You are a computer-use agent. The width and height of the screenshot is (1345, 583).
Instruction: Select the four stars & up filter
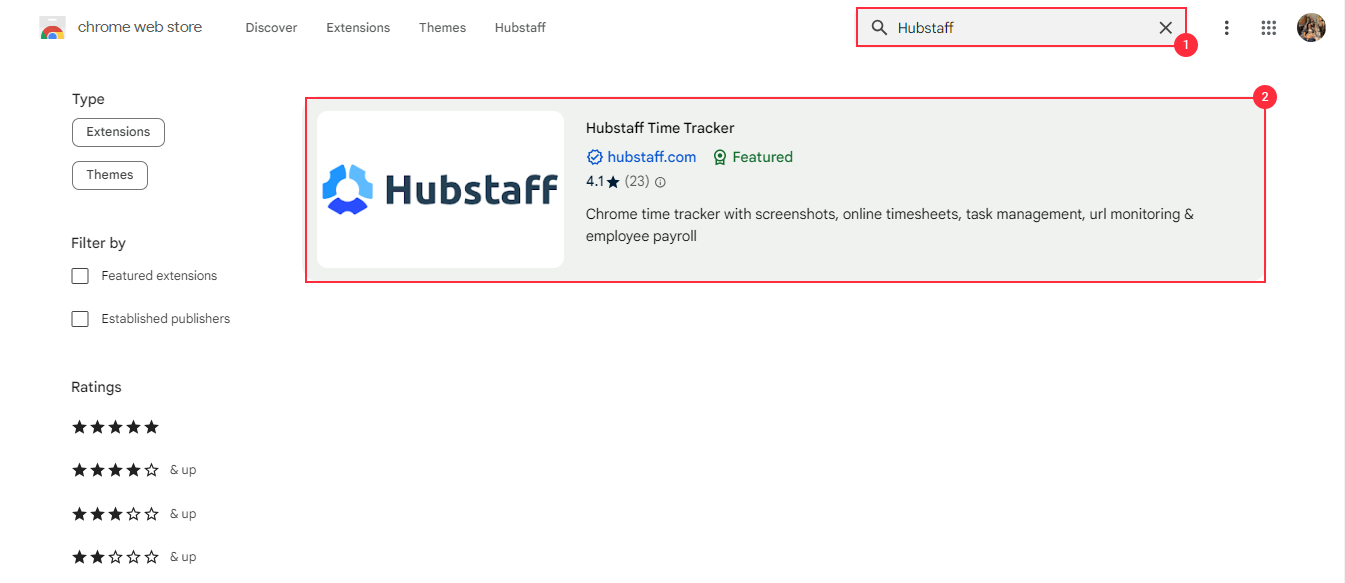coord(134,470)
